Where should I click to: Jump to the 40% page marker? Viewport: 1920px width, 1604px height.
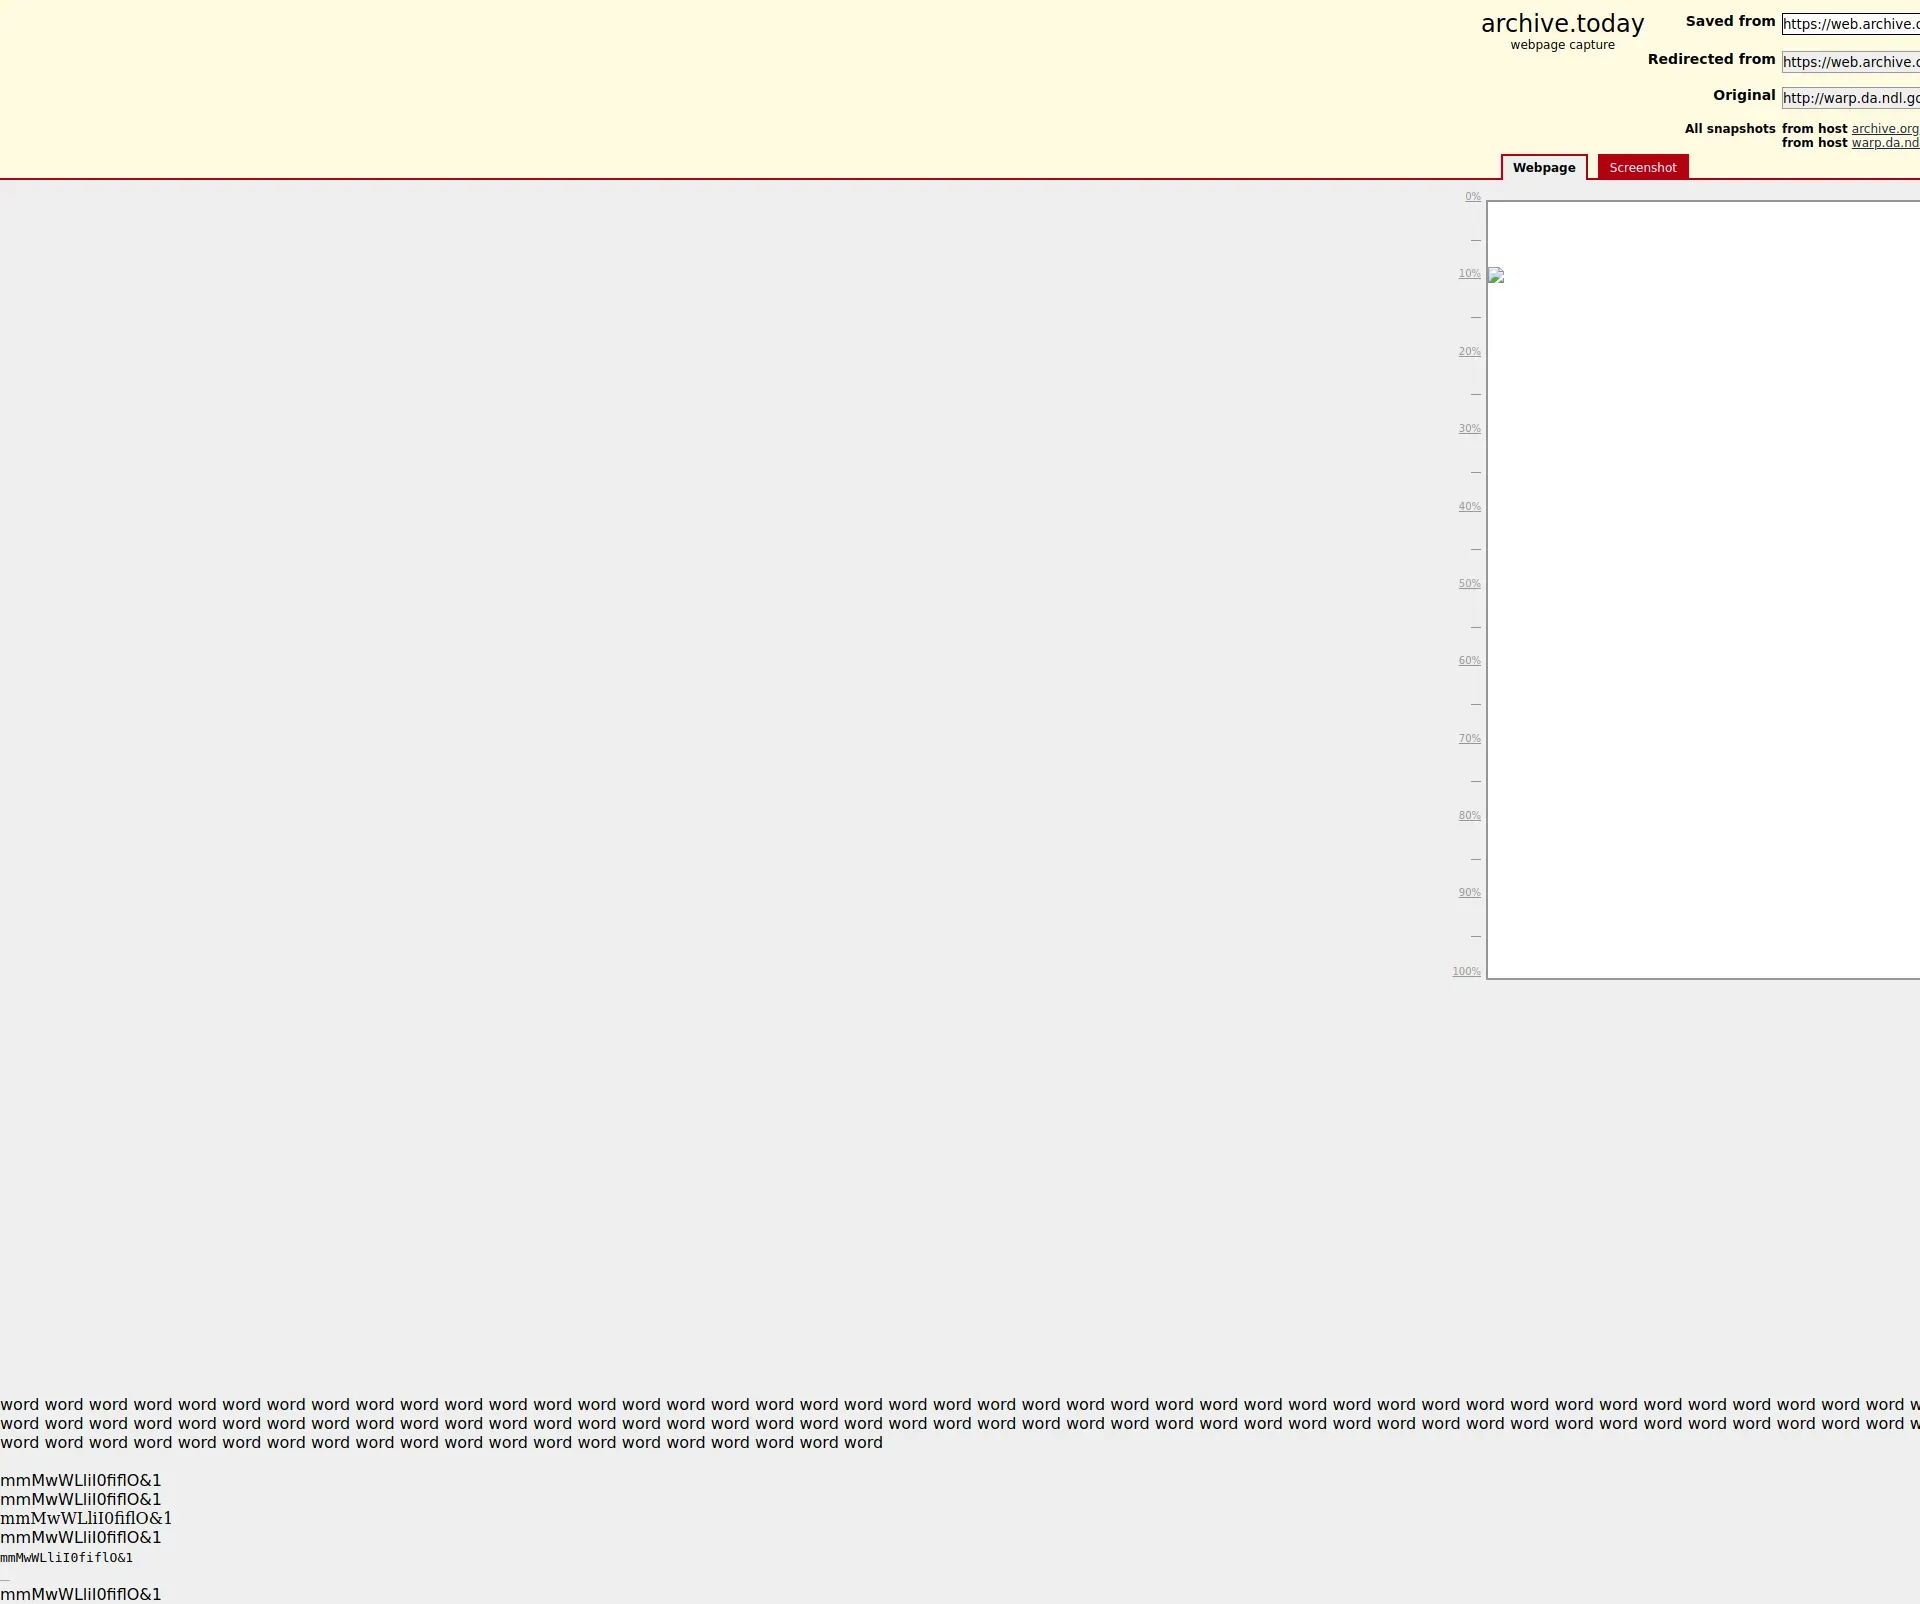click(1469, 507)
